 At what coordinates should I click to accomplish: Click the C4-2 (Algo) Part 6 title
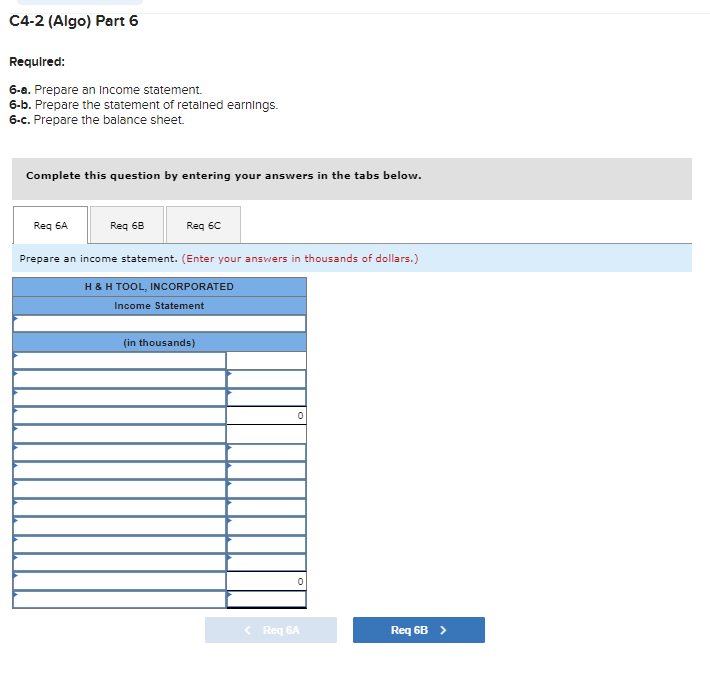point(74,21)
